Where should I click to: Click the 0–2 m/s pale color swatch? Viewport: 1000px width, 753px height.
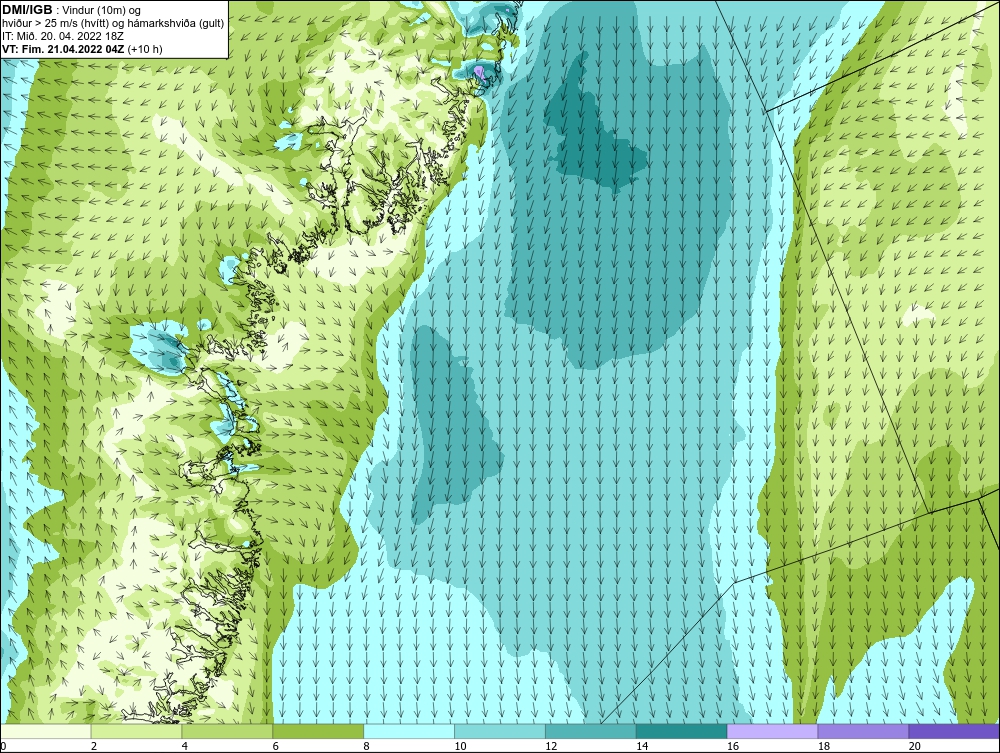pos(46,731)
